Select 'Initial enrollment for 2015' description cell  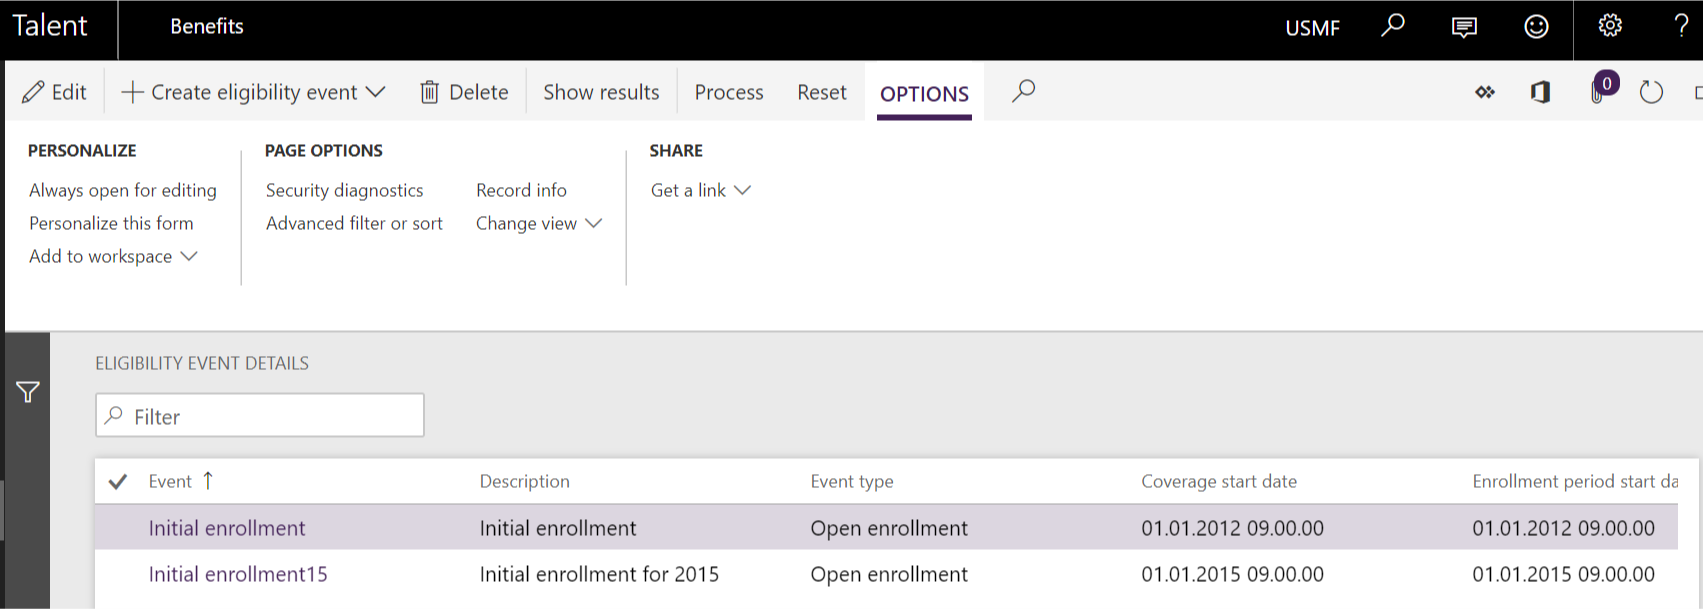(599, 574)
